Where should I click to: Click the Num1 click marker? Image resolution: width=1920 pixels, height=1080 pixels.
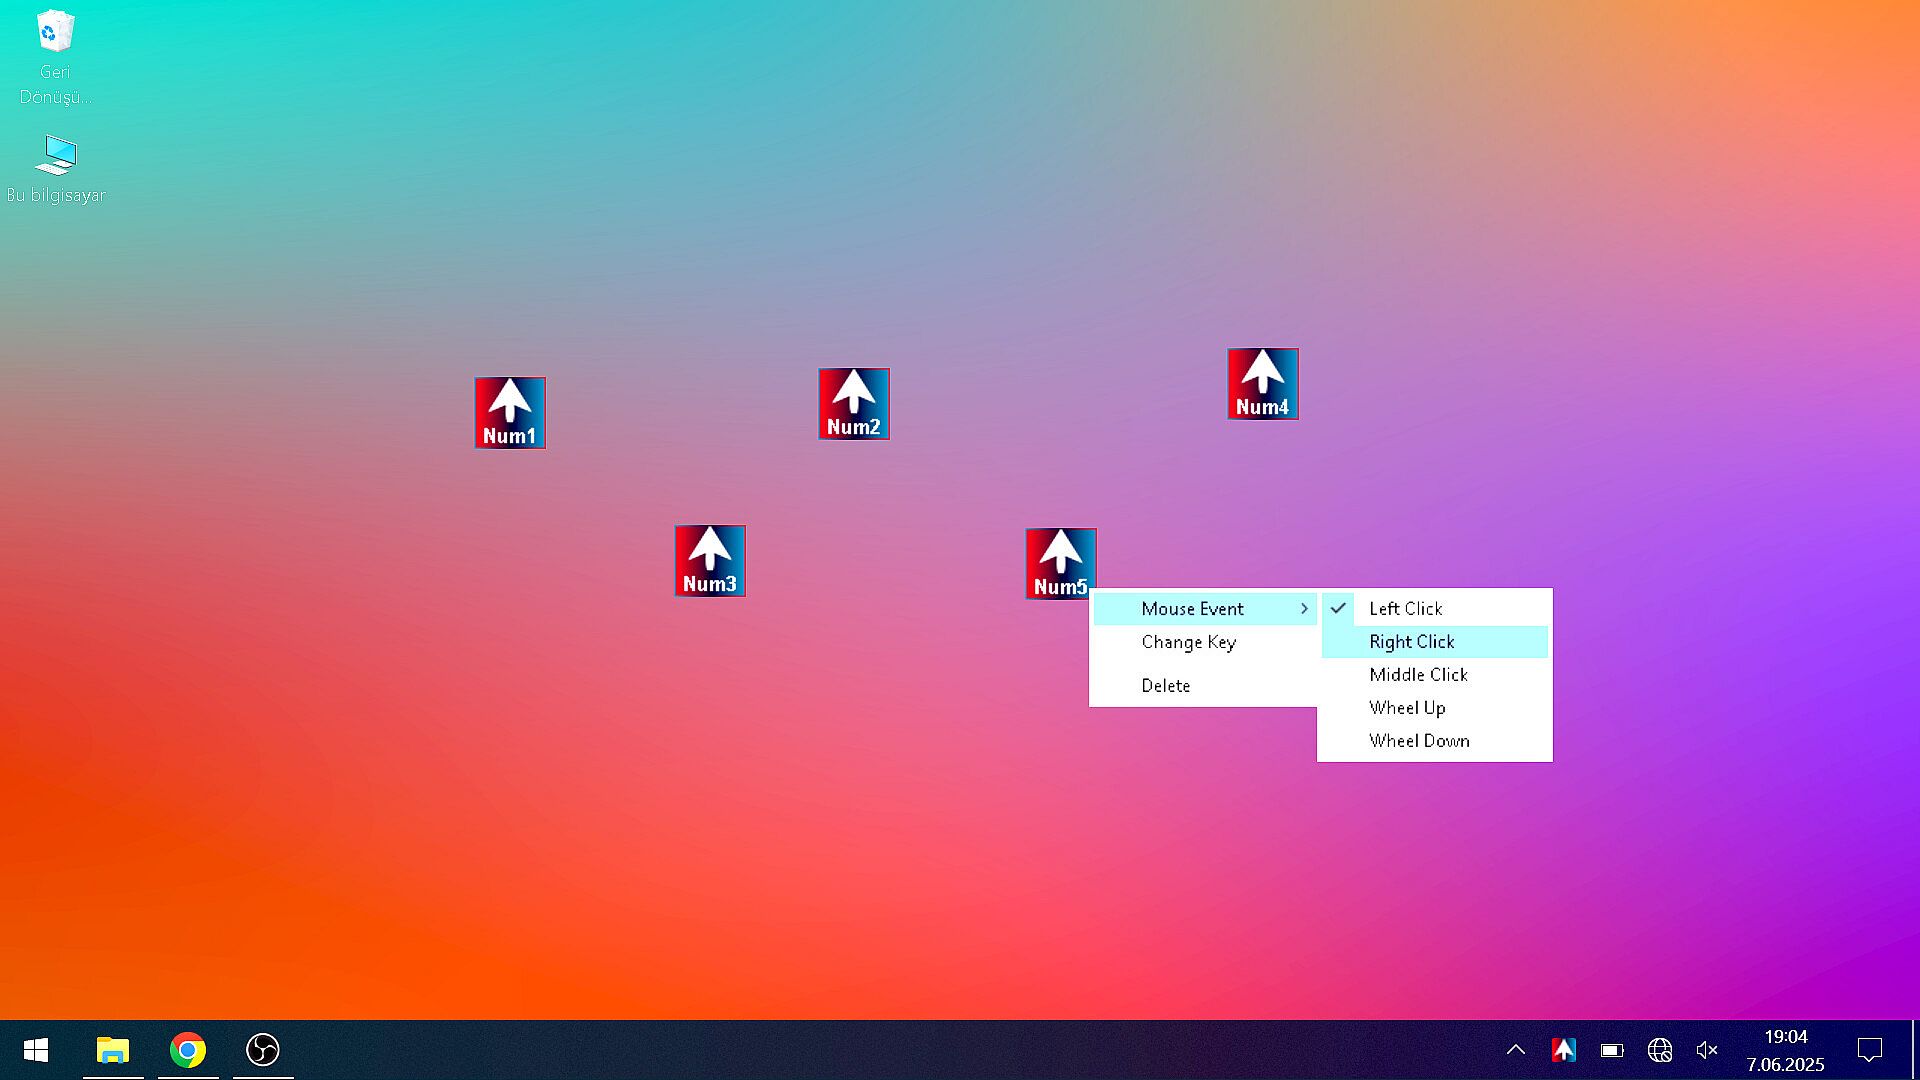[510, 413]
